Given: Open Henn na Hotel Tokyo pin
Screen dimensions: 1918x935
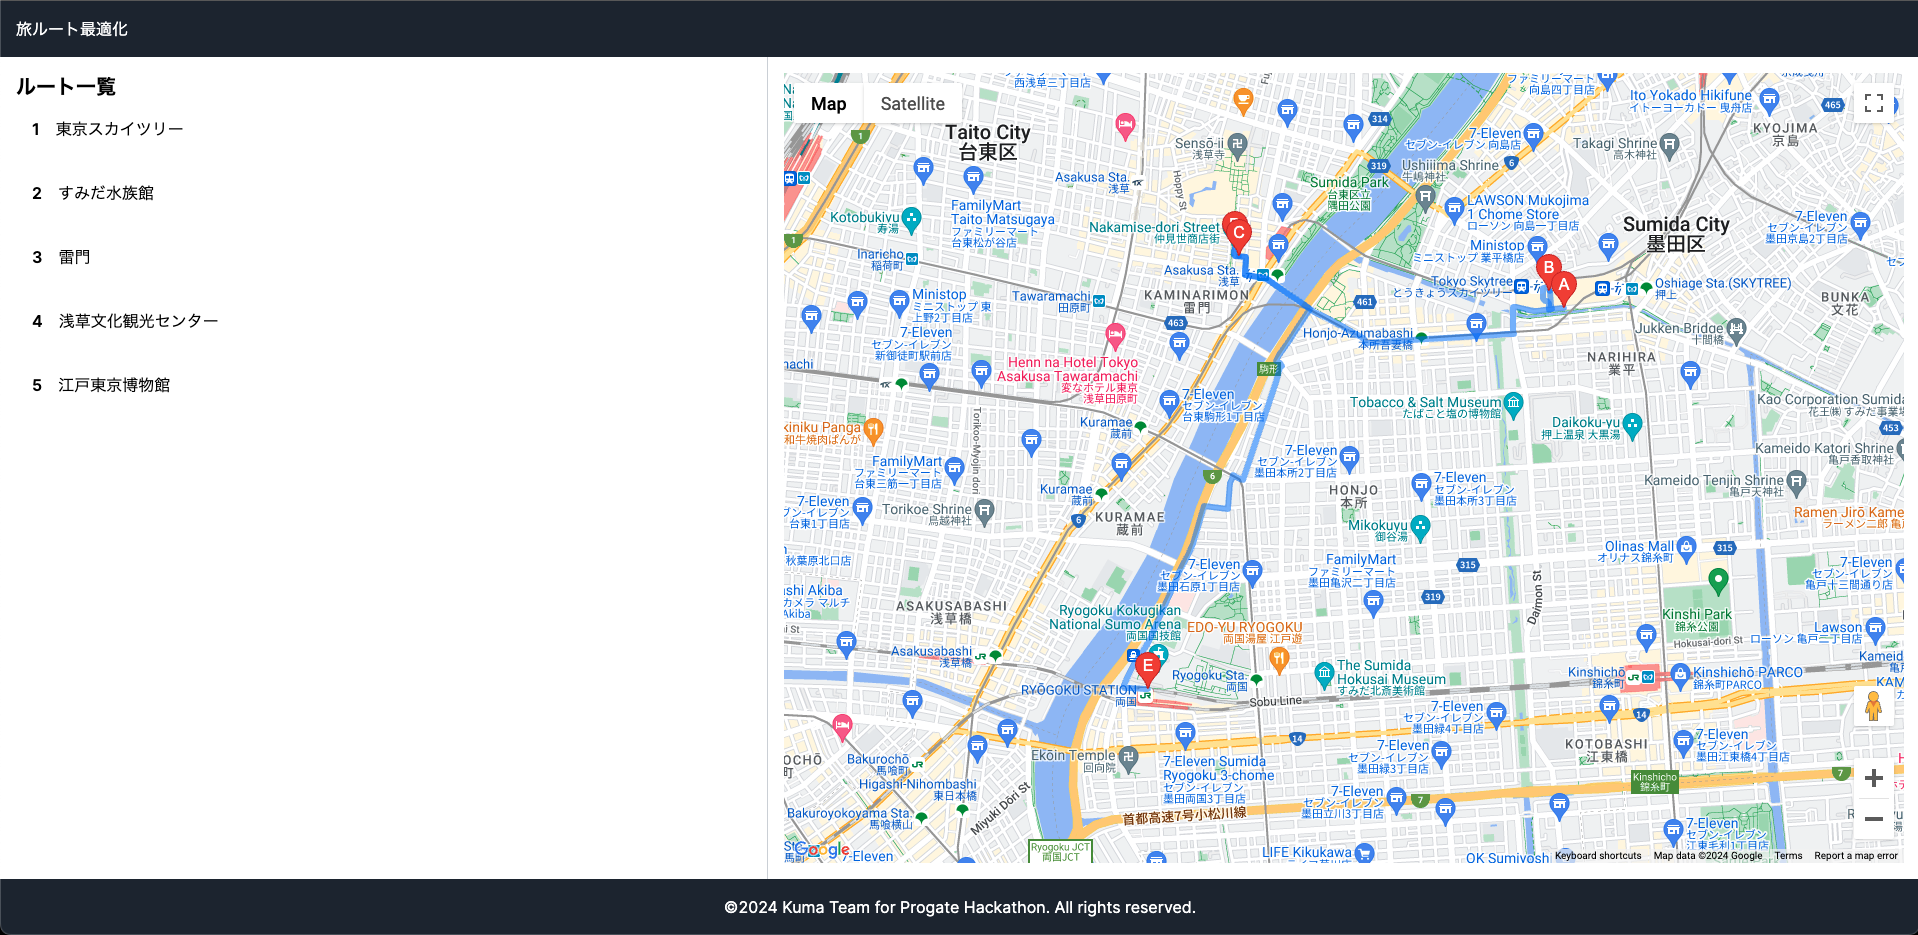Looking at the screenshot, I should pos(1115,335).
